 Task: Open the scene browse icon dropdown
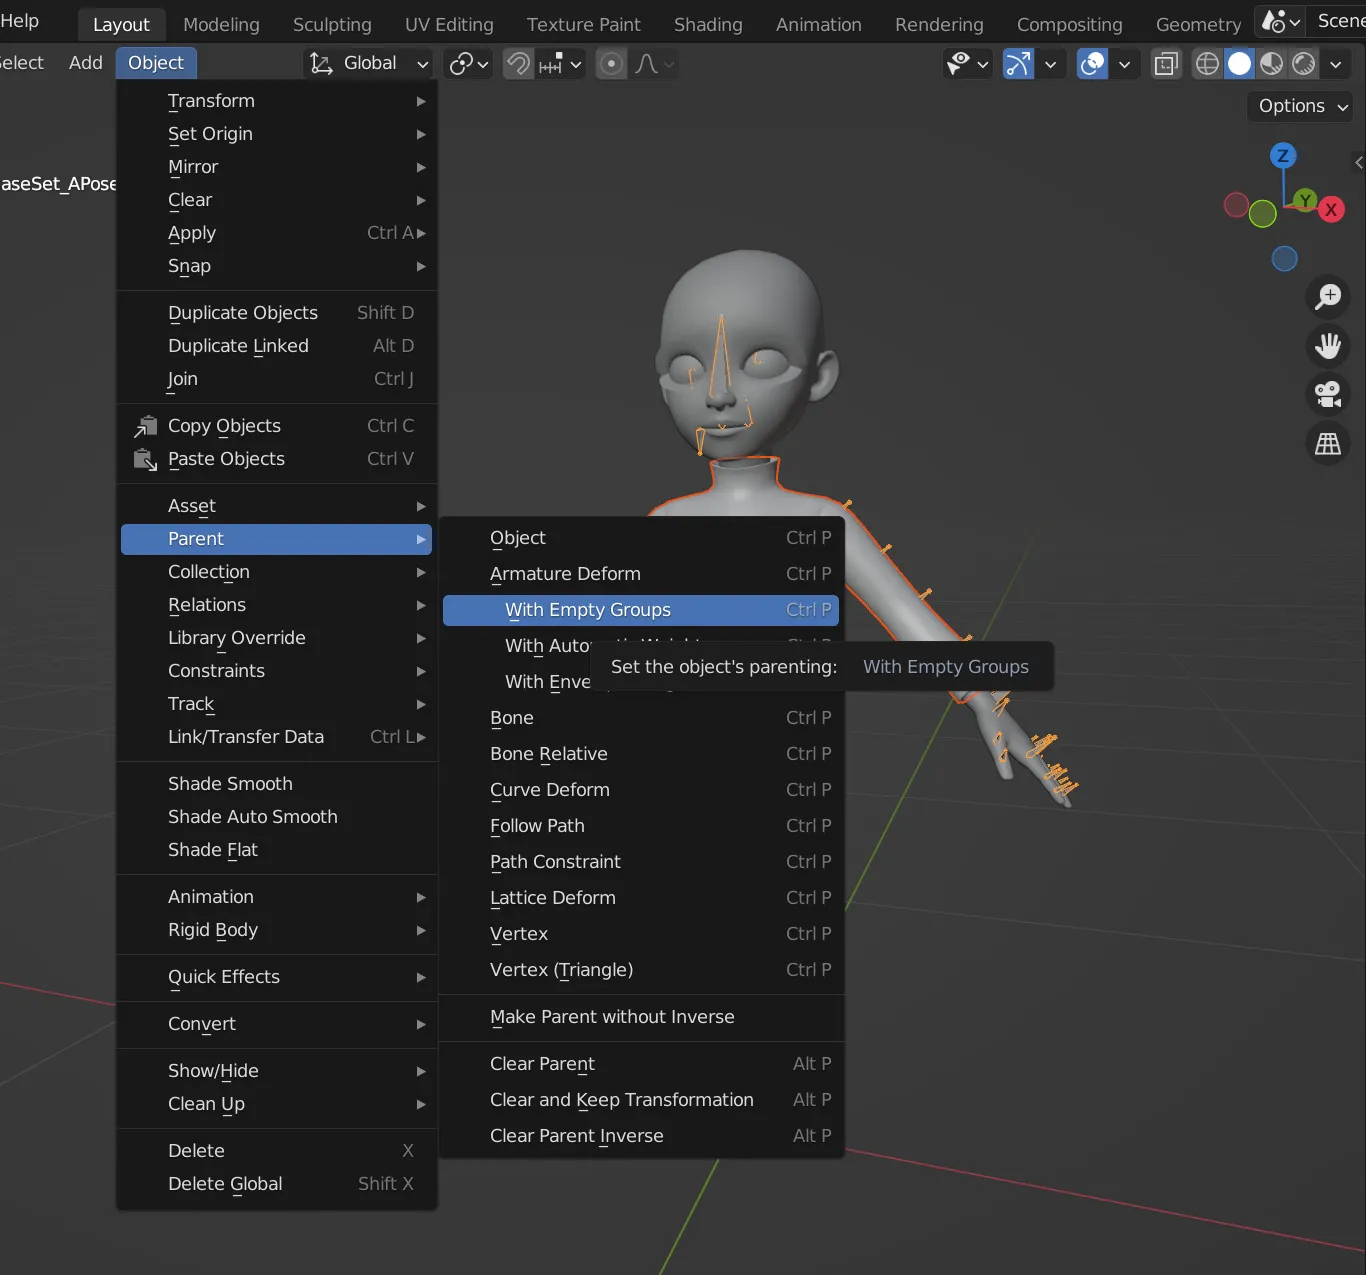[1281, 21]
